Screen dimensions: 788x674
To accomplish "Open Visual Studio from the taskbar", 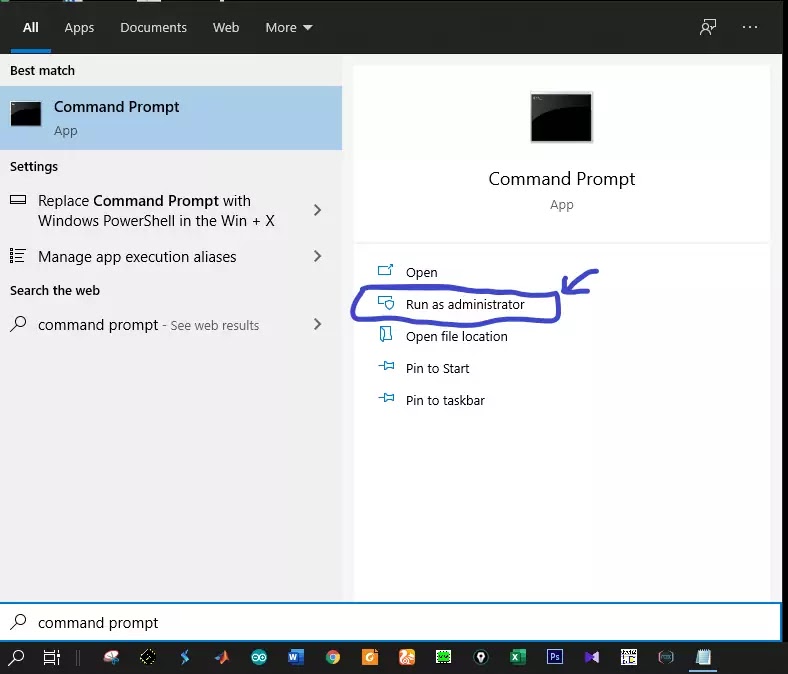I will (x=592, y=657).
